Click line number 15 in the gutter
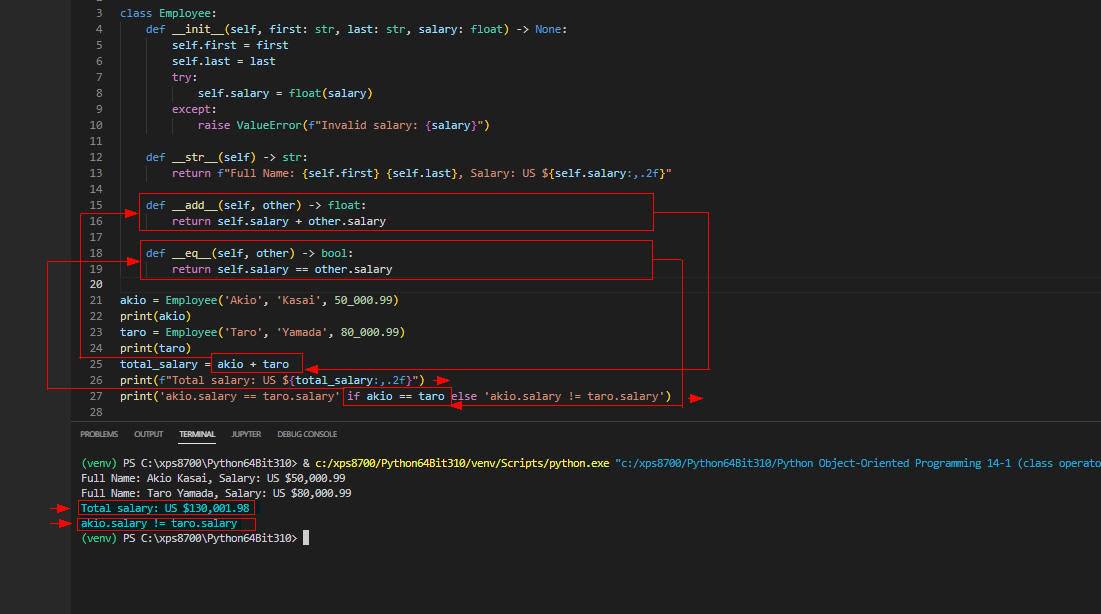The width and height of the screenshot is (1101, 614). pos(96,205)
